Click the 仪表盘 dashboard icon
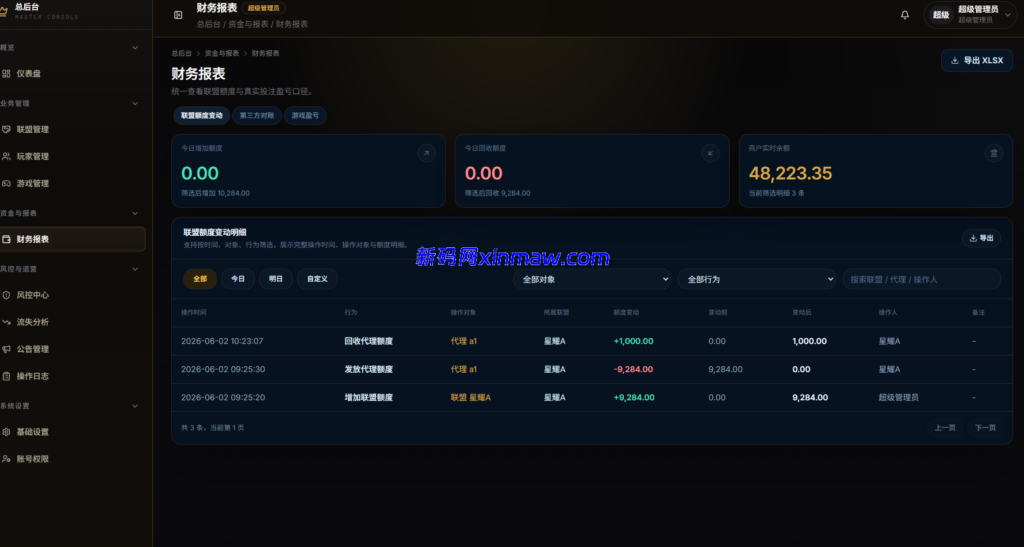This screenshot has width=1024, height=547. pos(6,74)
